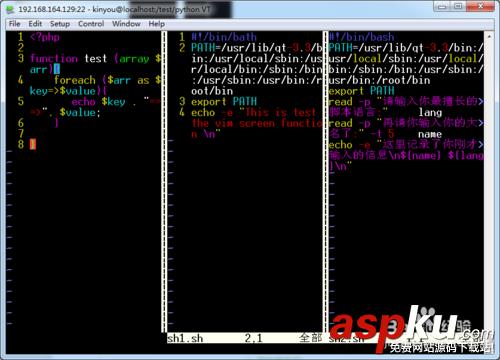The width and height of the screenshot is (500, 360).
Task: Click the Tera Term title bar icon
Action: click(11, 9)
